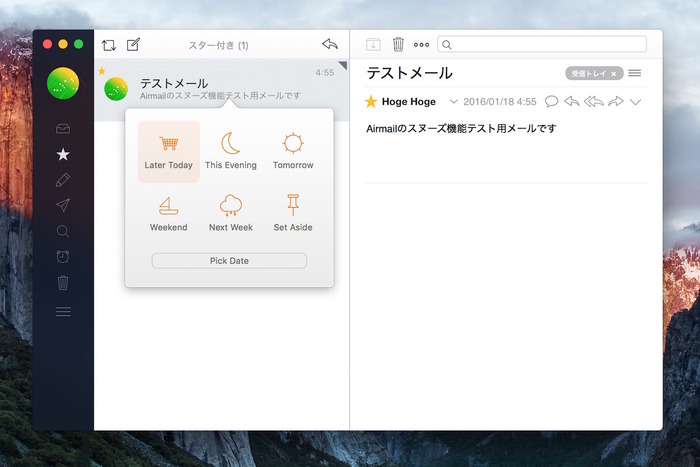
Task: Expand sender details chevron beside Hoge Hoge
Action: click(453, 102)
